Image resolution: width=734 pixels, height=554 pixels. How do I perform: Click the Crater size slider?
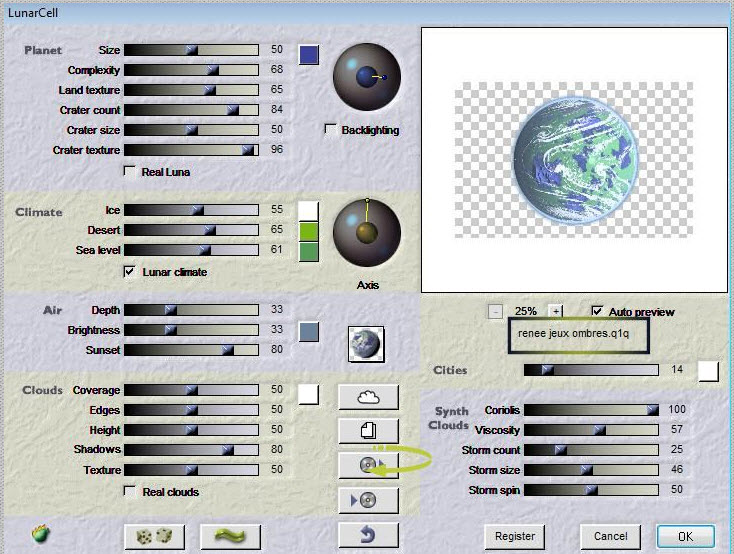pos(191,130)
